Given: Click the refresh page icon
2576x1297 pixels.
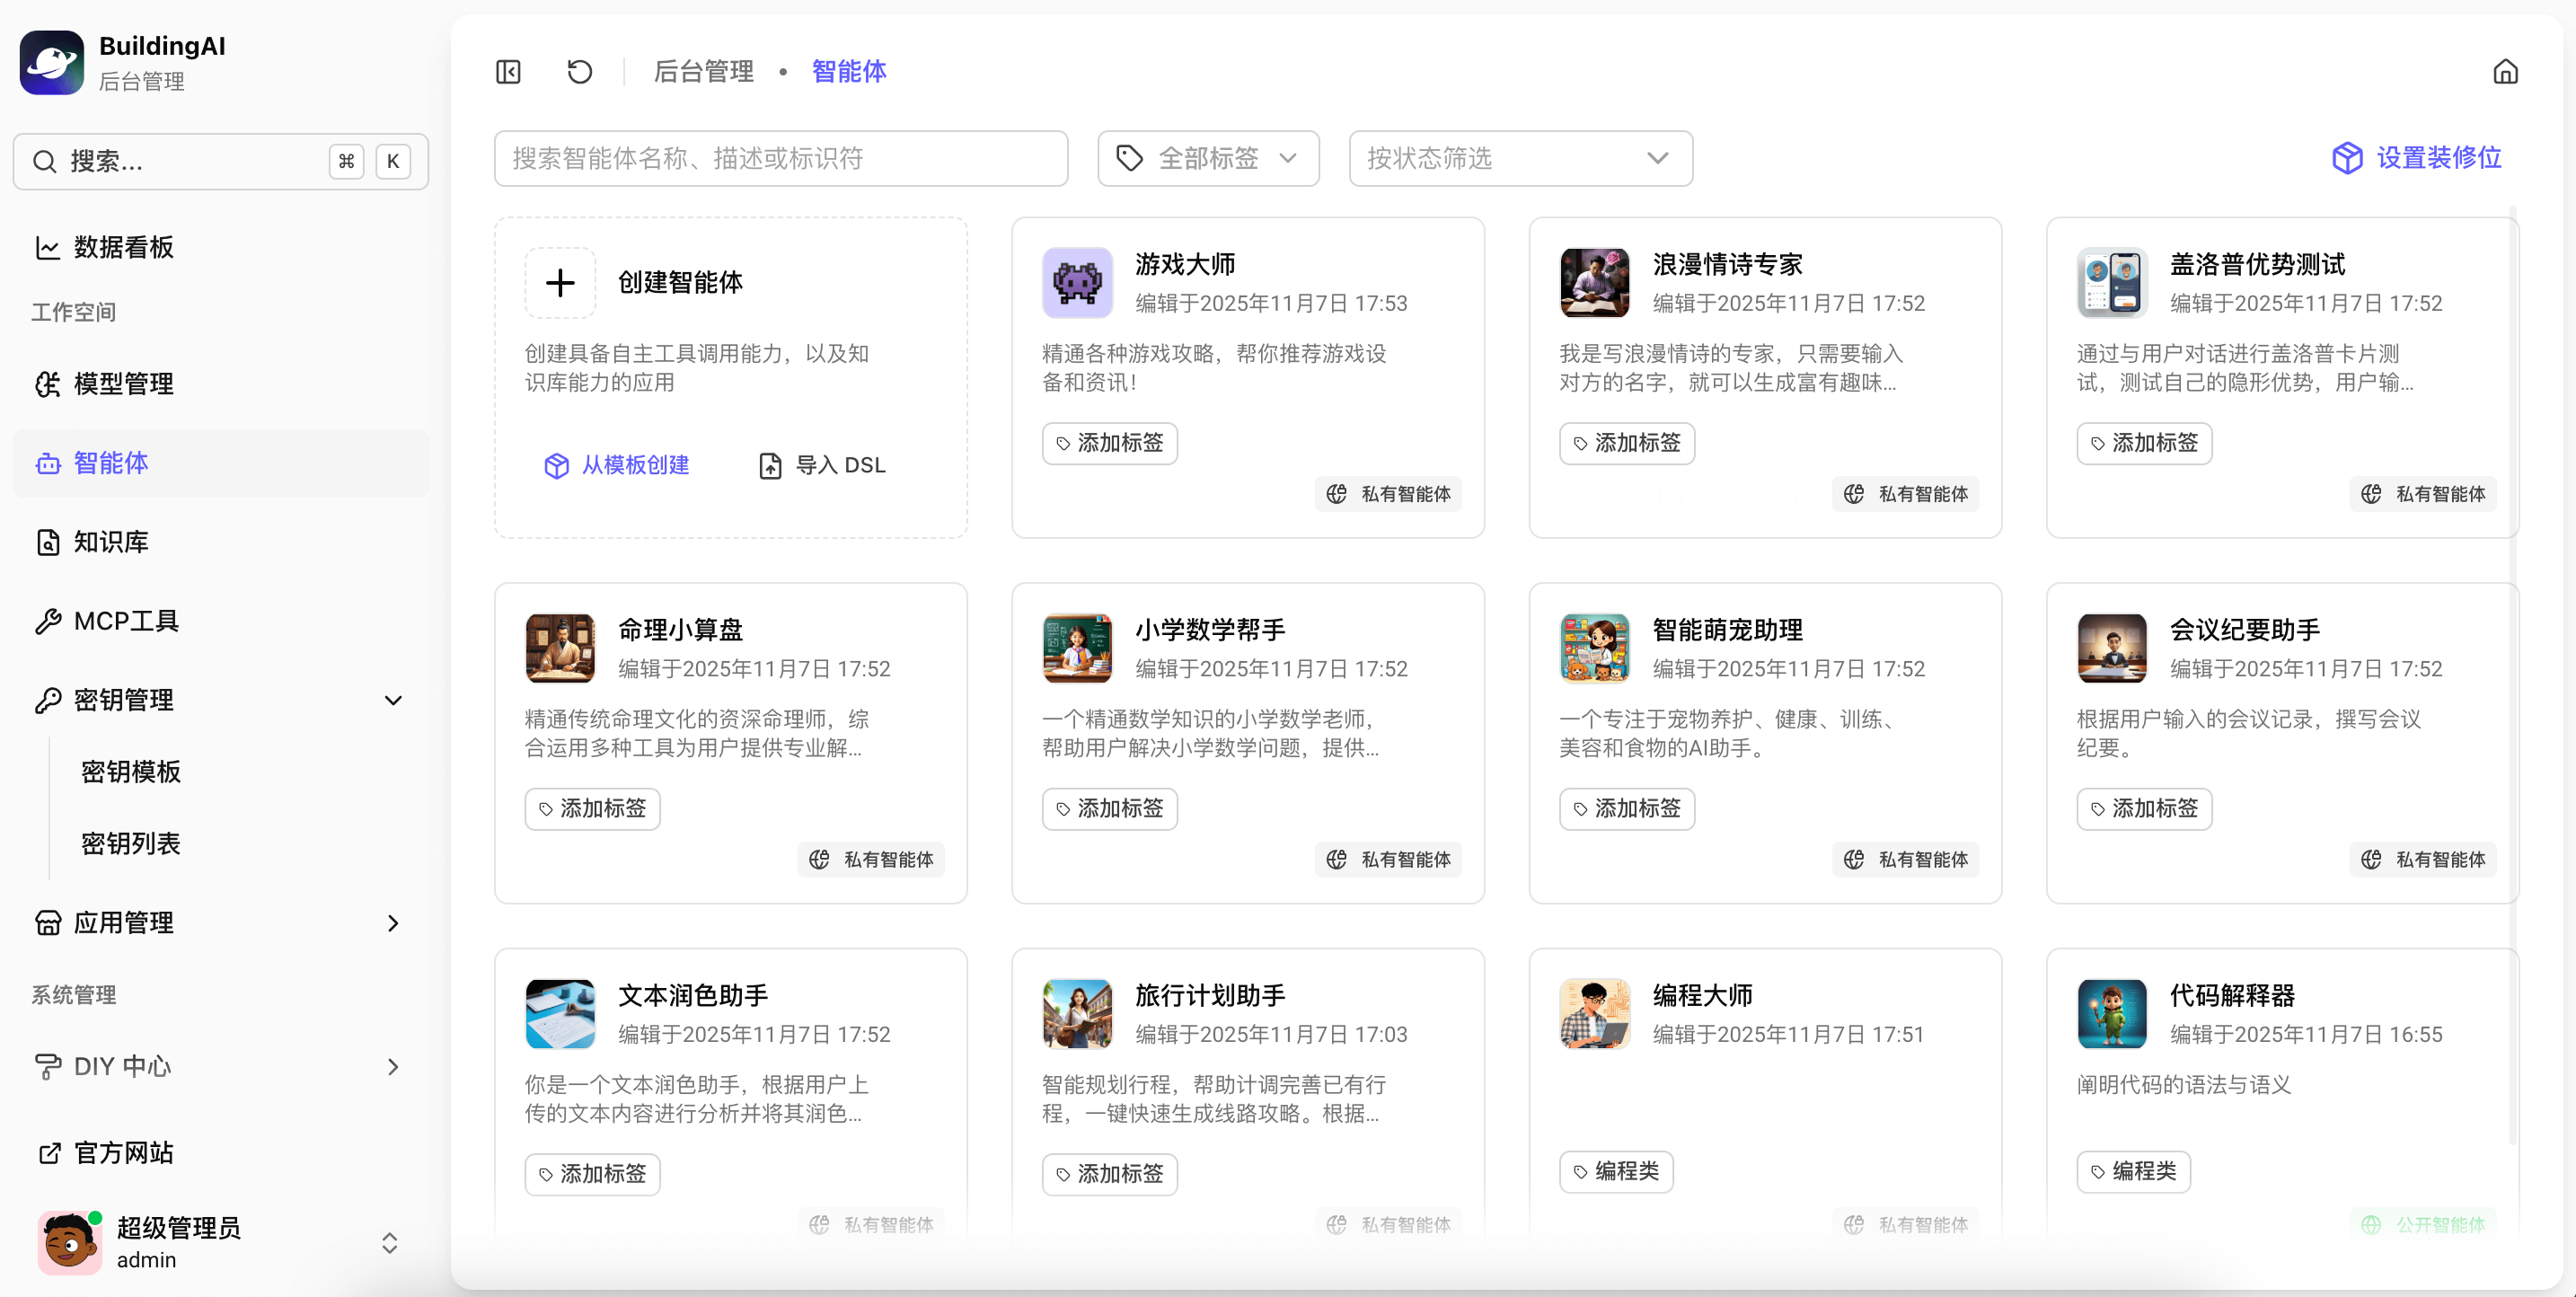Looking at the screenshot, I should (580, 72).
